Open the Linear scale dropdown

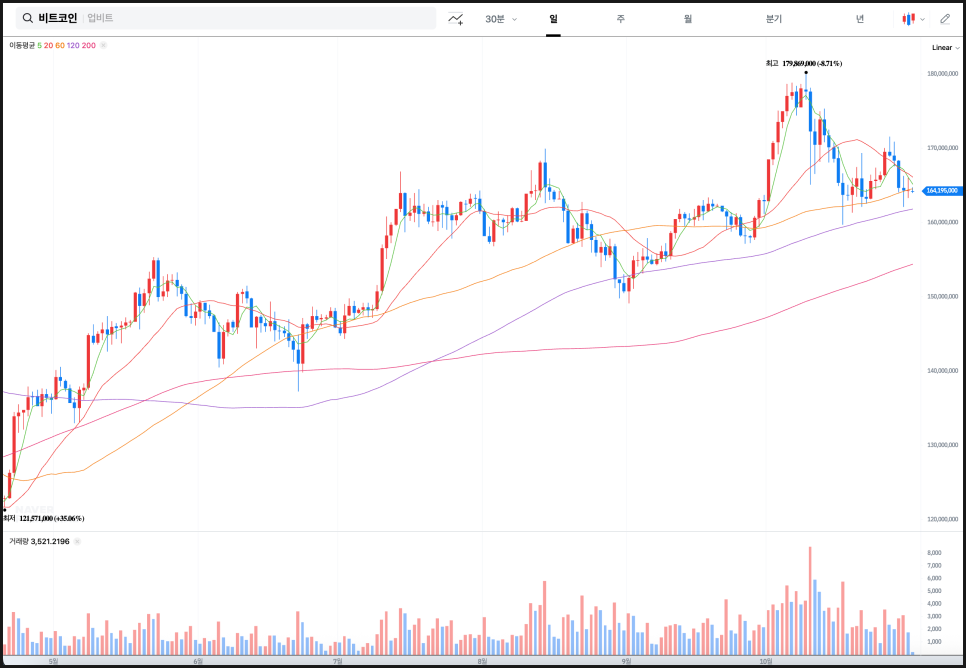(945, 47)
